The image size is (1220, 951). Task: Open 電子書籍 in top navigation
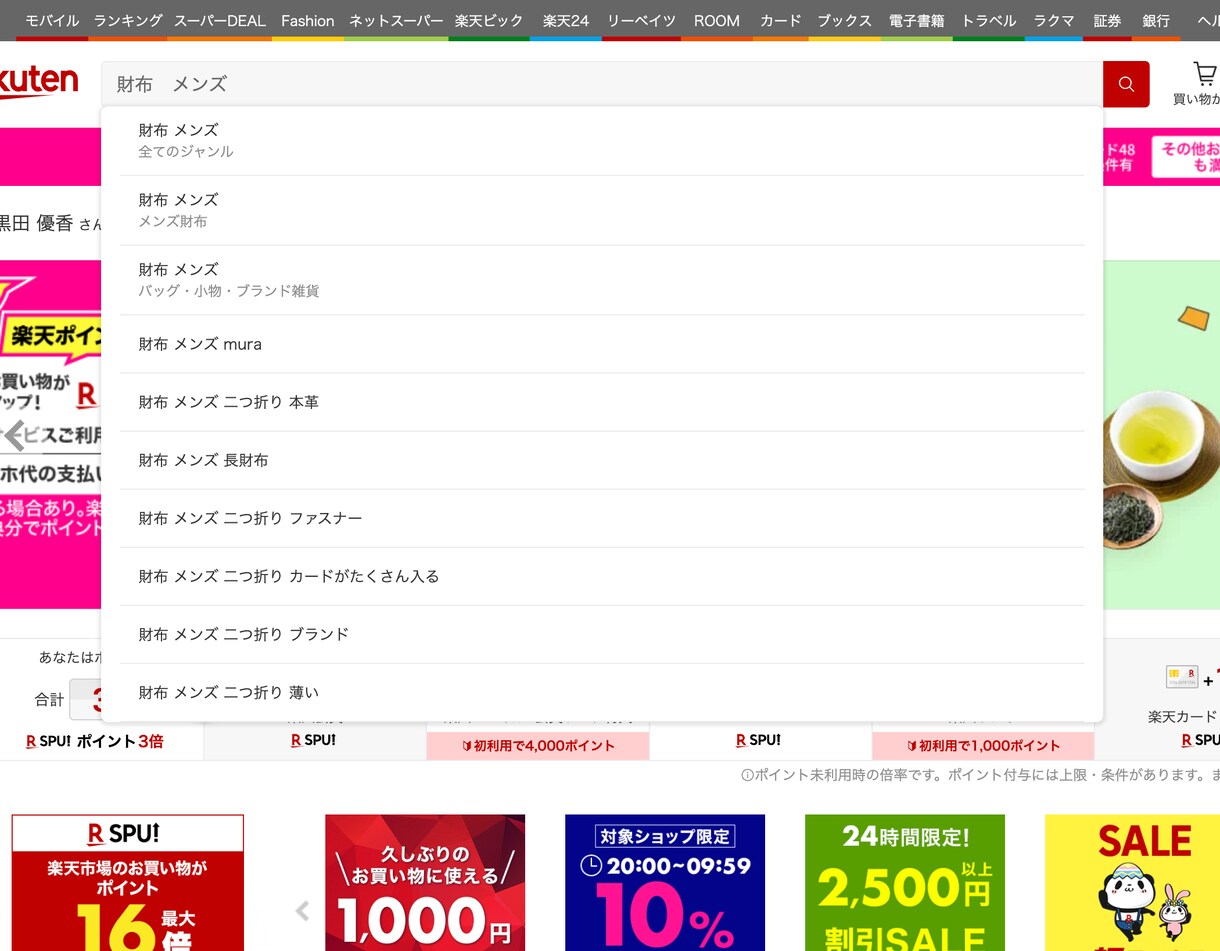917,20
